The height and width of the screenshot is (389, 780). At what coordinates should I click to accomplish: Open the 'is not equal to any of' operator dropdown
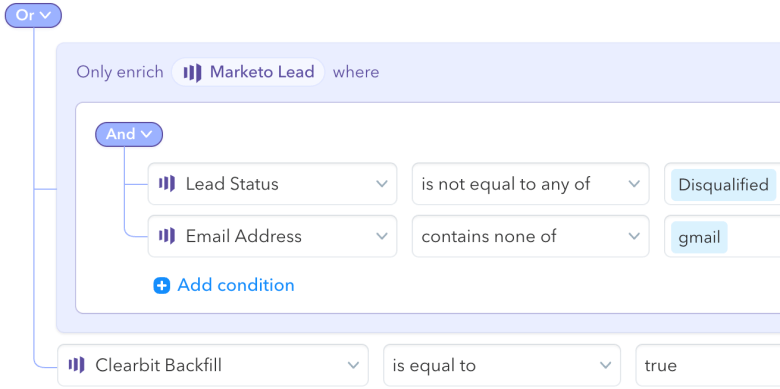530,184
